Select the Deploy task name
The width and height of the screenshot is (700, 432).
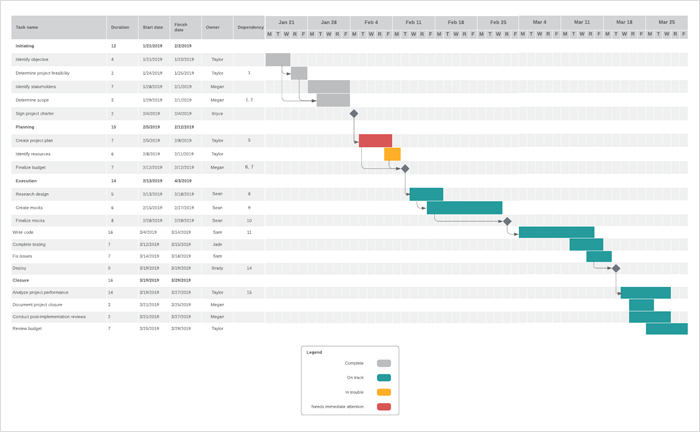pos(19,268)
